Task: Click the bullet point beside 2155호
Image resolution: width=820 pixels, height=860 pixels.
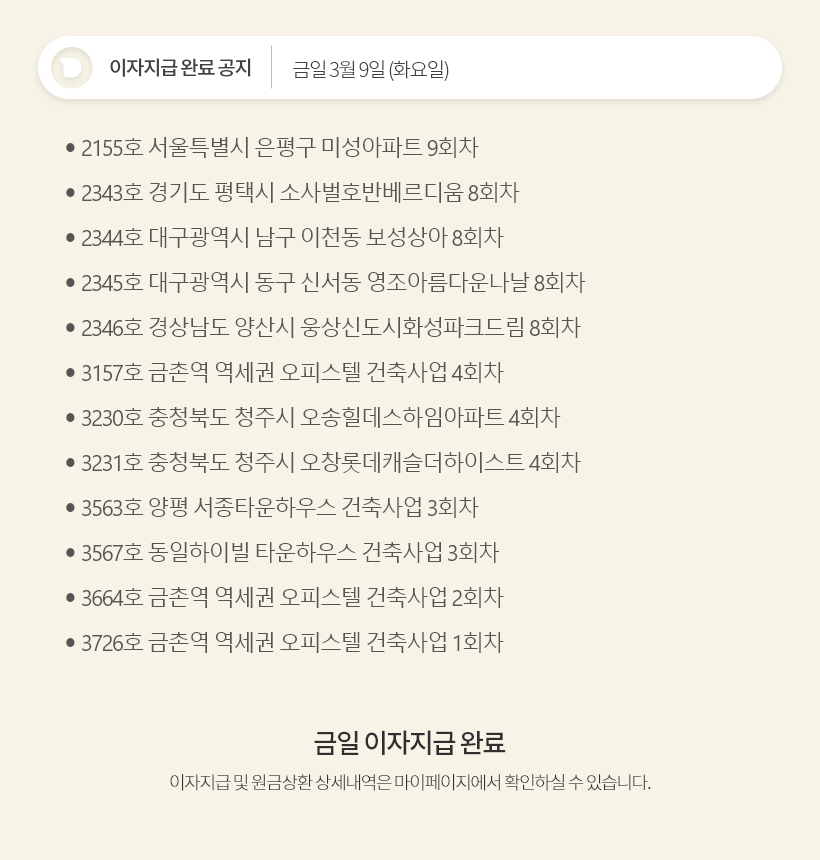Action: (x=70, y=148)
